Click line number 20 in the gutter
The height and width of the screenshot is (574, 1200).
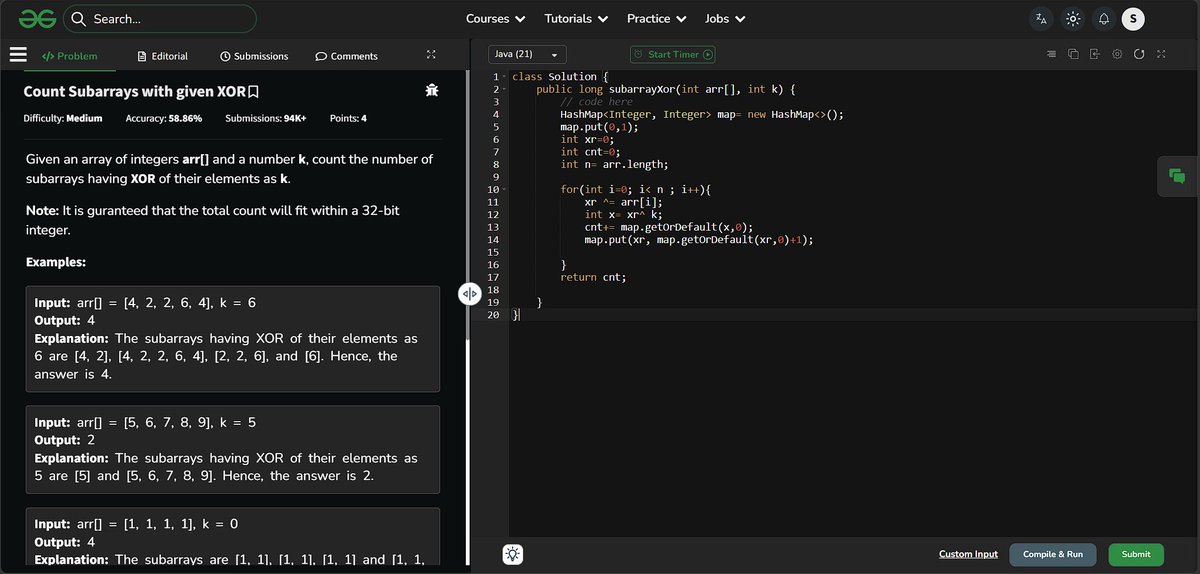point(492,315)
